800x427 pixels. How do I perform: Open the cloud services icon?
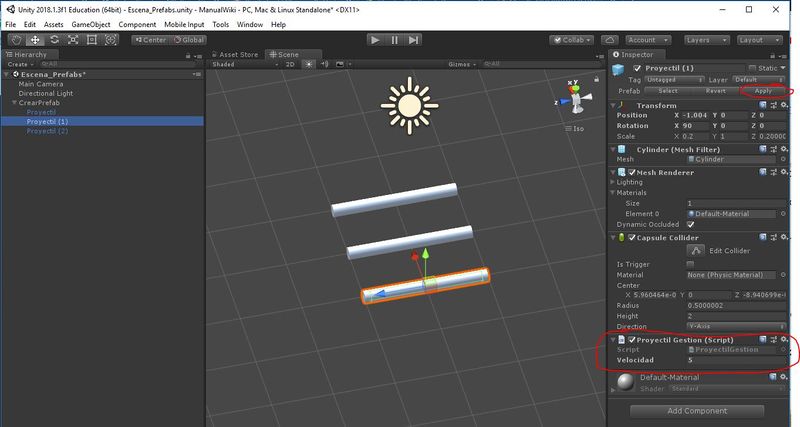click(x=610, y=40)
